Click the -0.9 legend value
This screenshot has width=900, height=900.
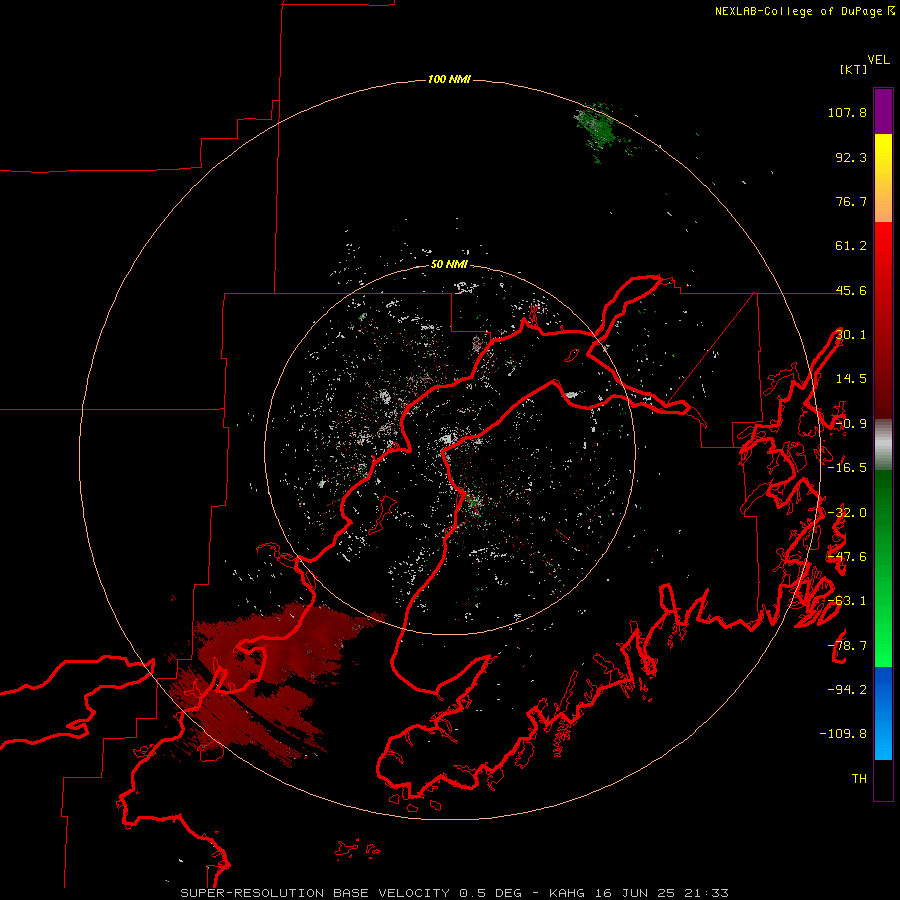pyautogui.click(x=851, y=424)
